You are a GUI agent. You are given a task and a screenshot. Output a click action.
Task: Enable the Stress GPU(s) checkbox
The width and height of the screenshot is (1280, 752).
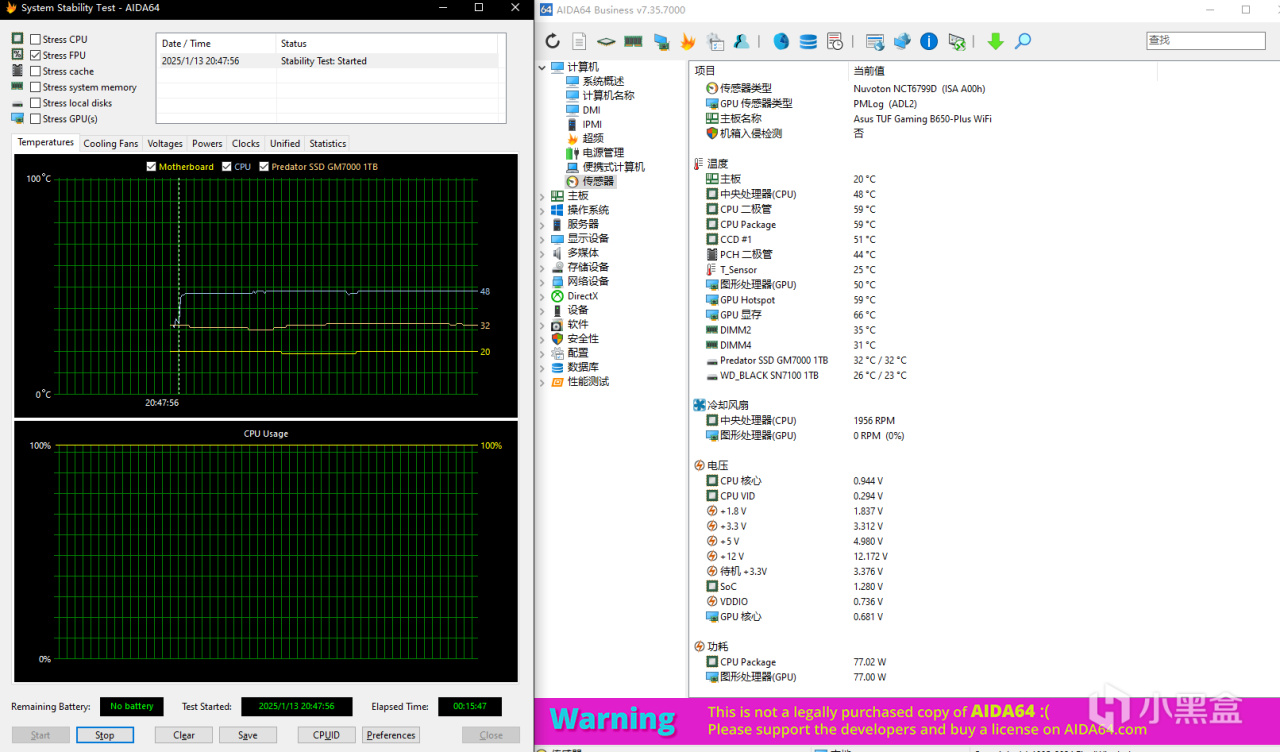click(36, 119)
